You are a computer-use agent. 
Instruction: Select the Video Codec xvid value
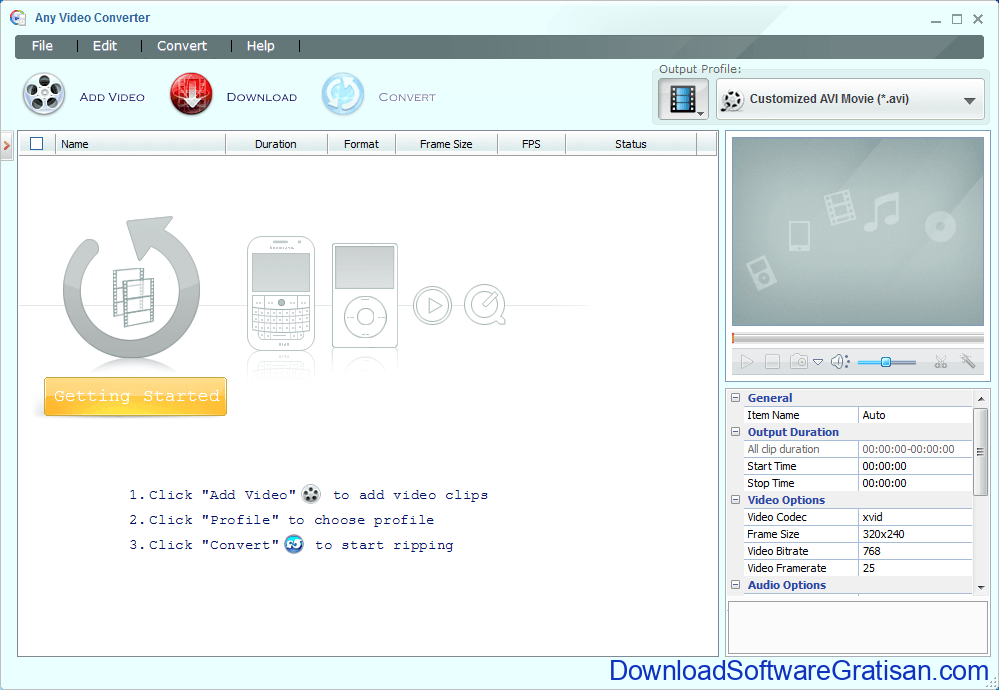915,517
